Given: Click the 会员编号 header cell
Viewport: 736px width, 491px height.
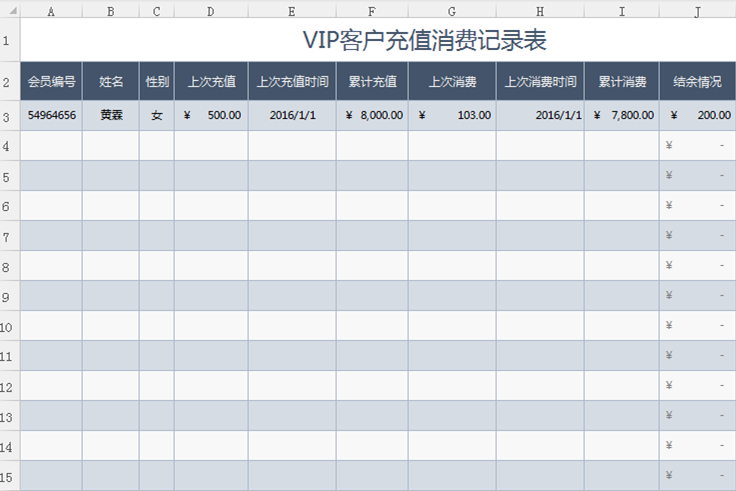Looking at the screenshot, I should pos(51,81).
